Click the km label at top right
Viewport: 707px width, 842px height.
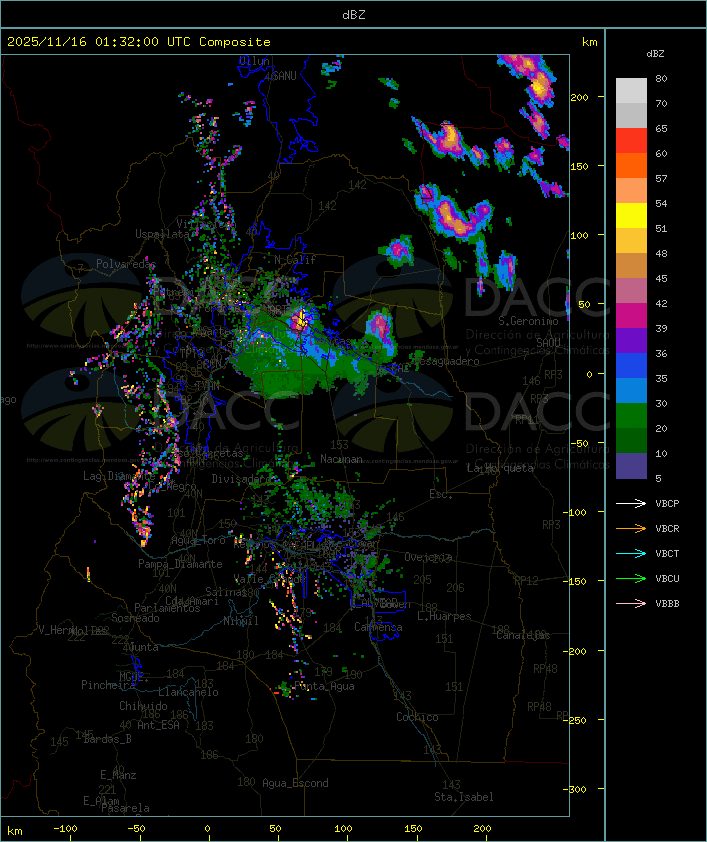[x=589, y=42]
